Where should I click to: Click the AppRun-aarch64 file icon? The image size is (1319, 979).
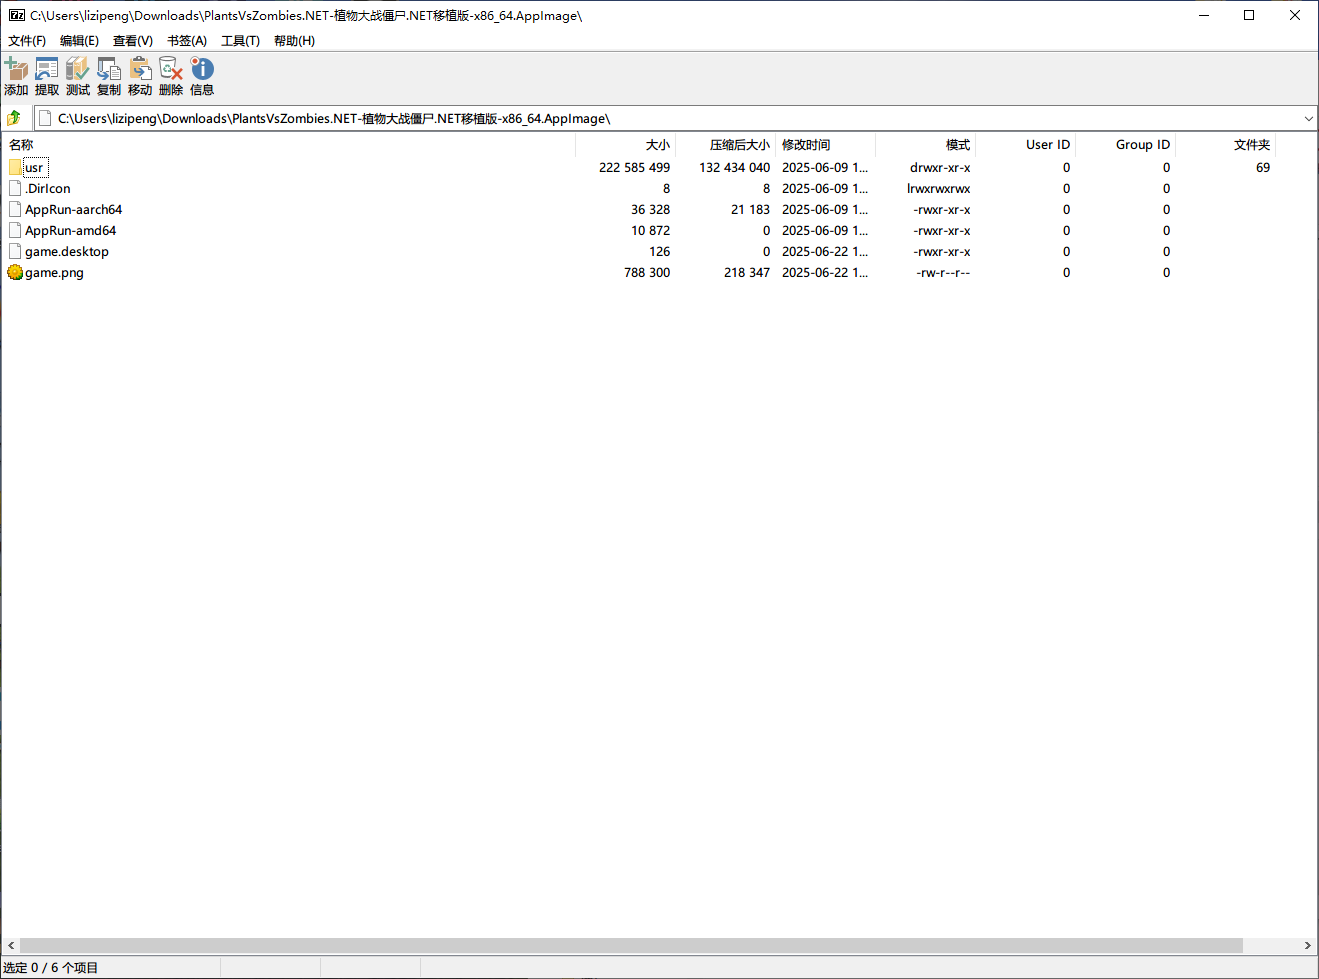[15, 209]
